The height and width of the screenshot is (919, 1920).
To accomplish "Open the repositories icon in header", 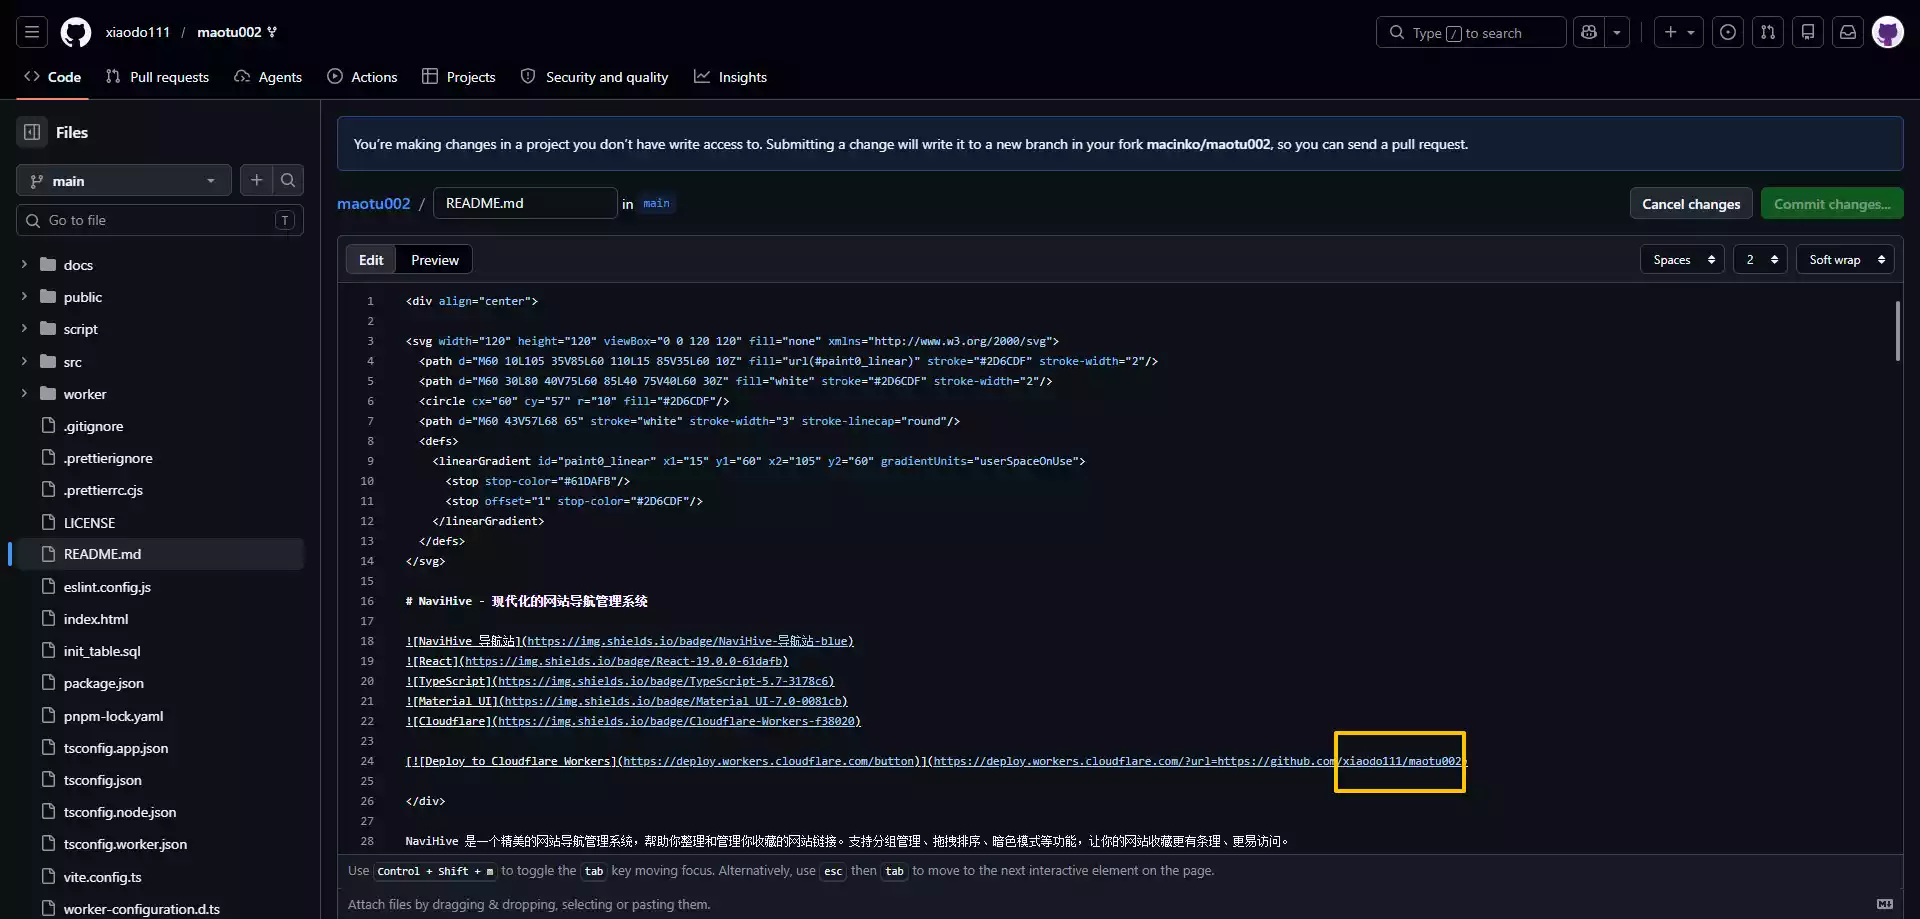I will (x=1808, y=32).
